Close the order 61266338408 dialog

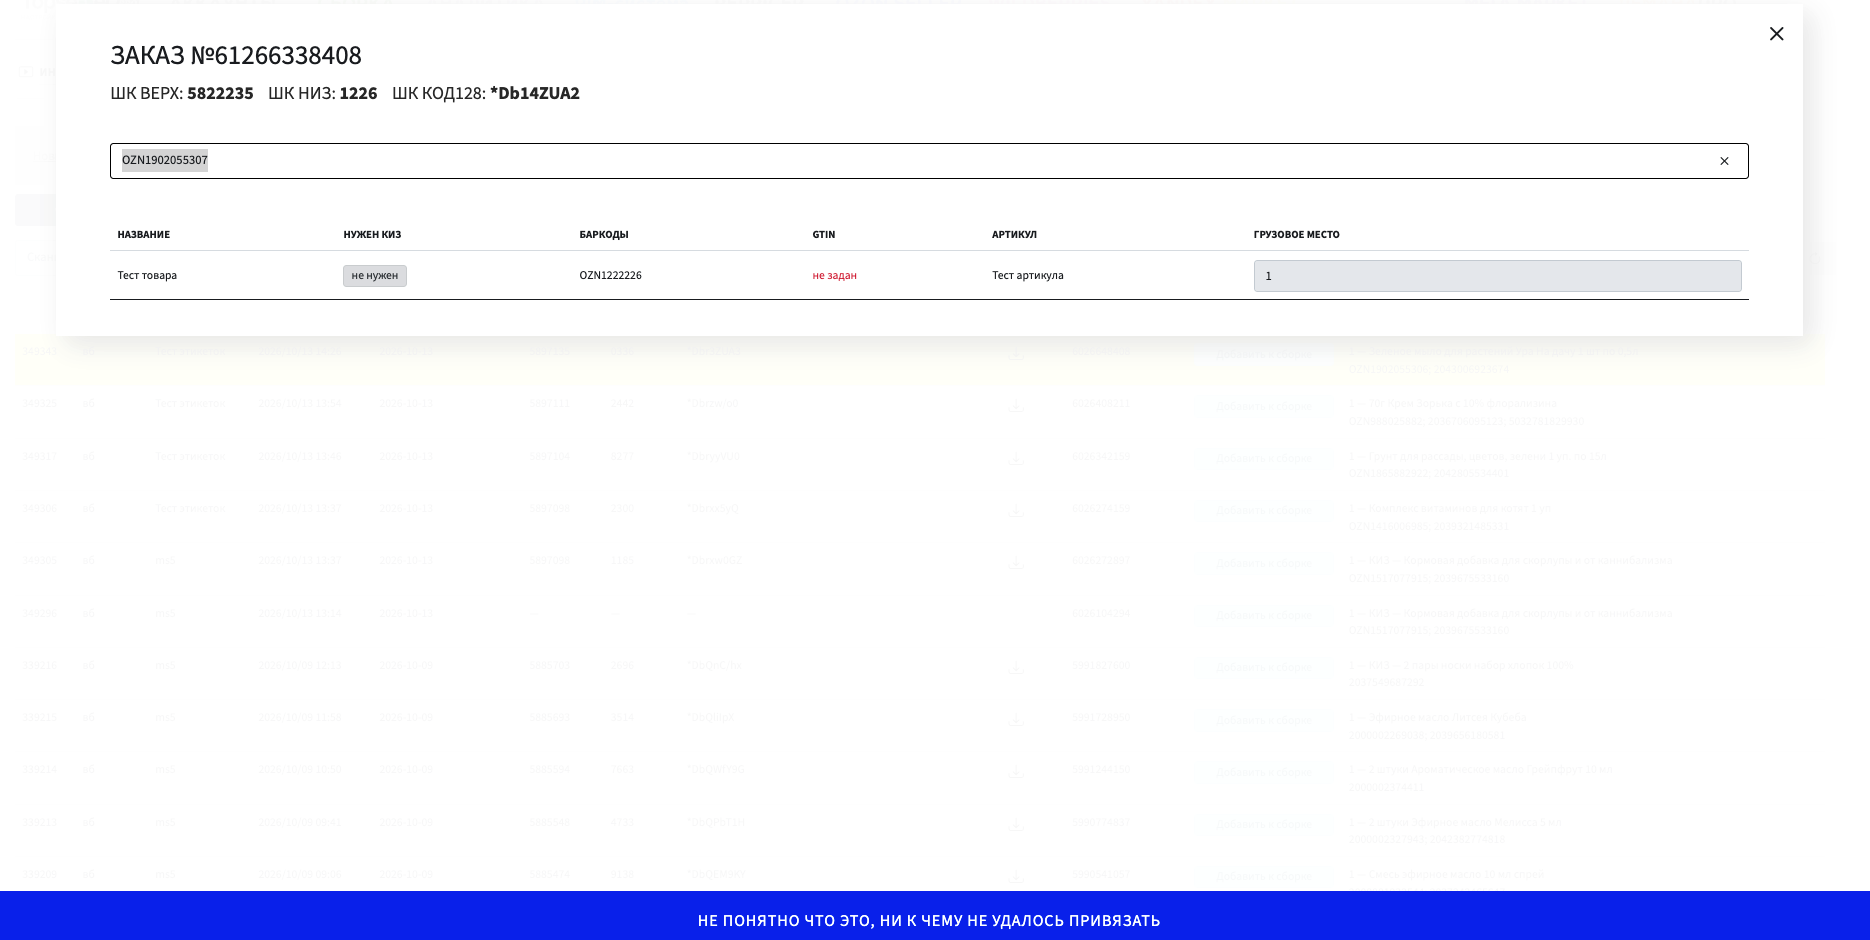click(x=1776, y=34)
